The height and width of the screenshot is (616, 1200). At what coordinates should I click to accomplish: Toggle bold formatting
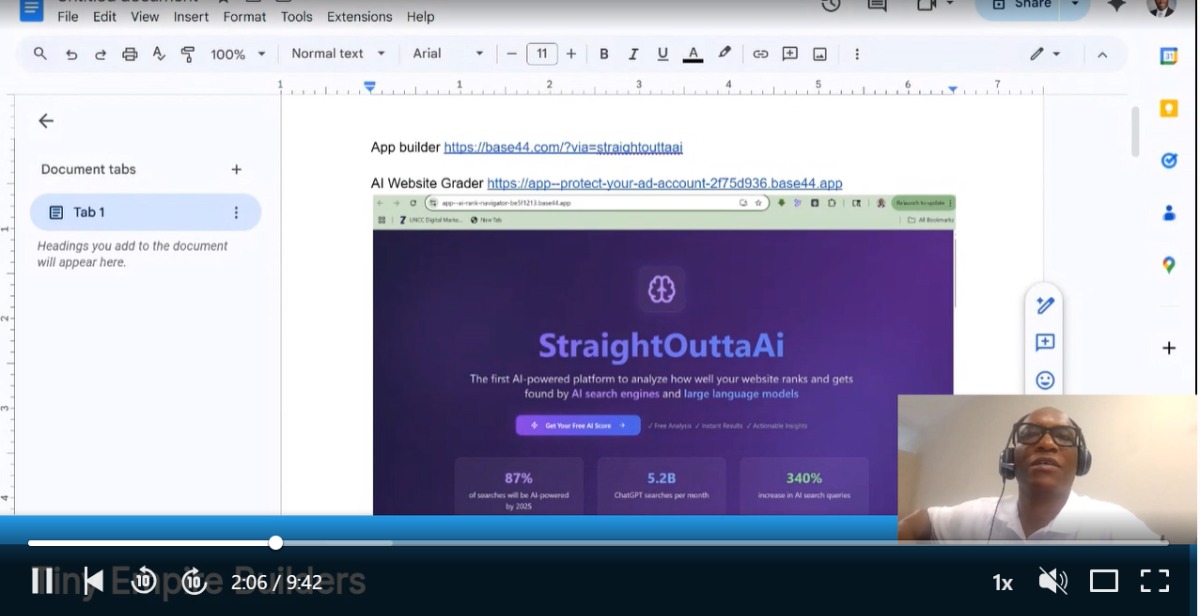click(x=604, y=54)
